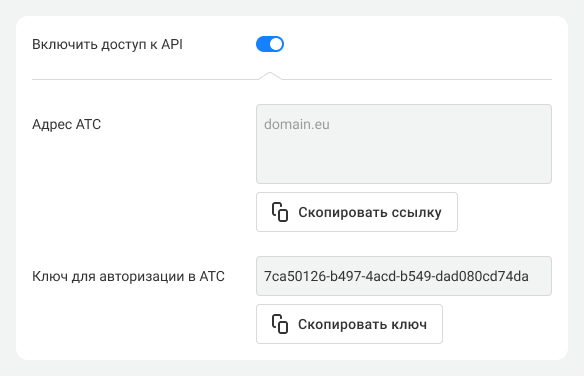Click the blue track of the API toggle
Viewport: 584px width, 376px height.
point(262,44)
